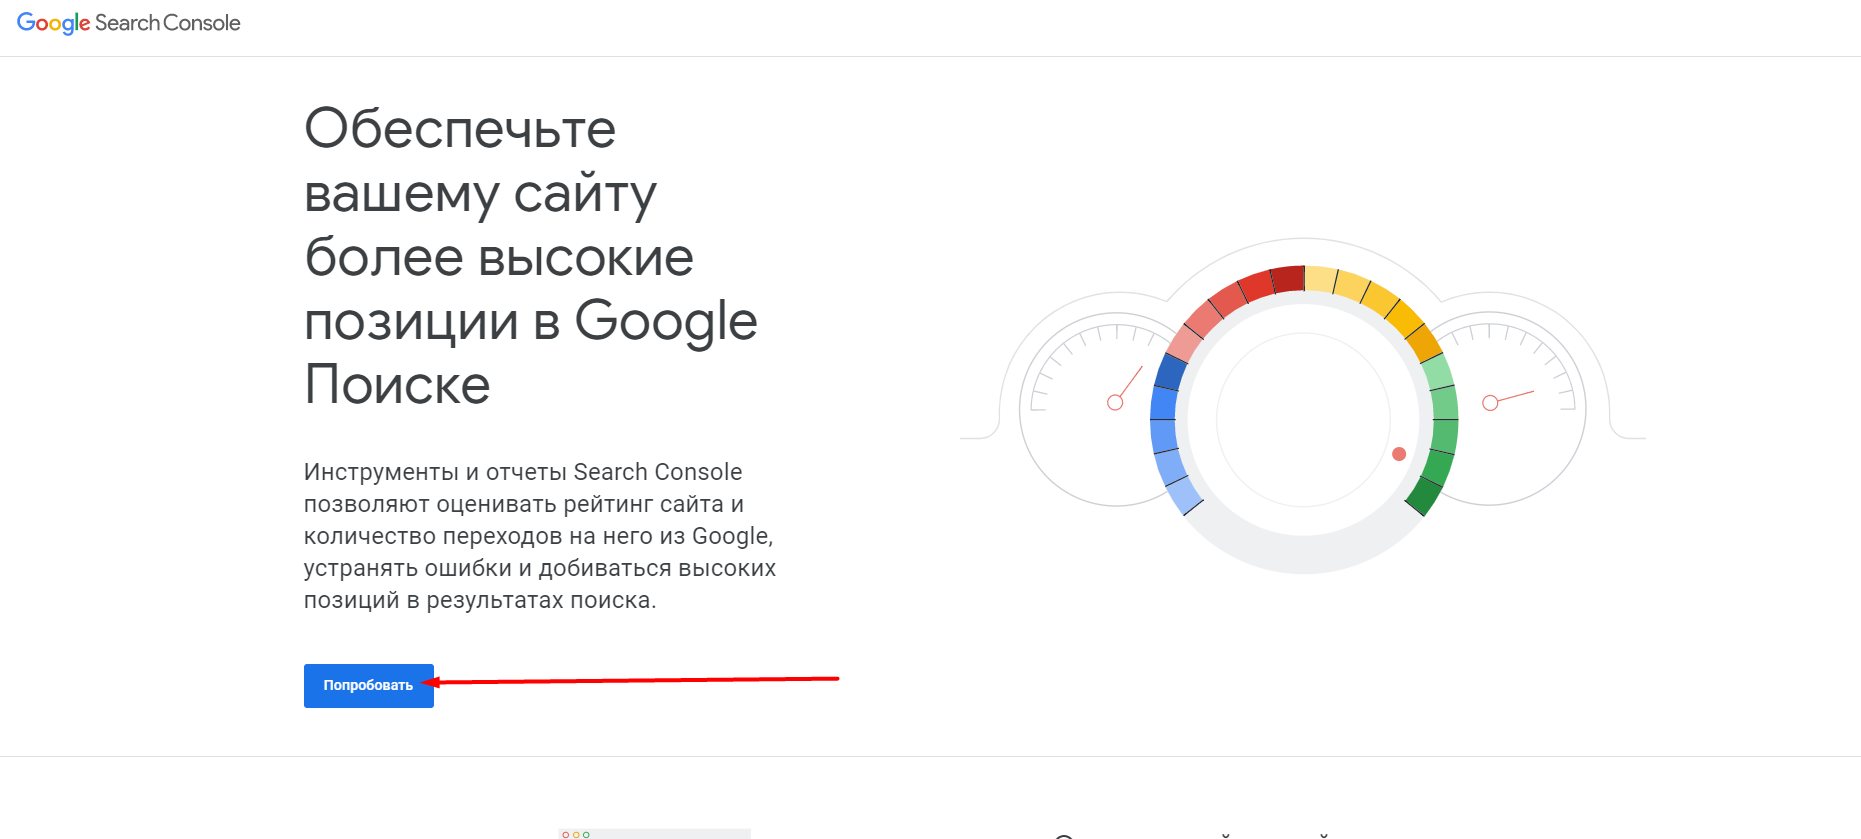Click the Search Console text in the description paragraph

657,472
